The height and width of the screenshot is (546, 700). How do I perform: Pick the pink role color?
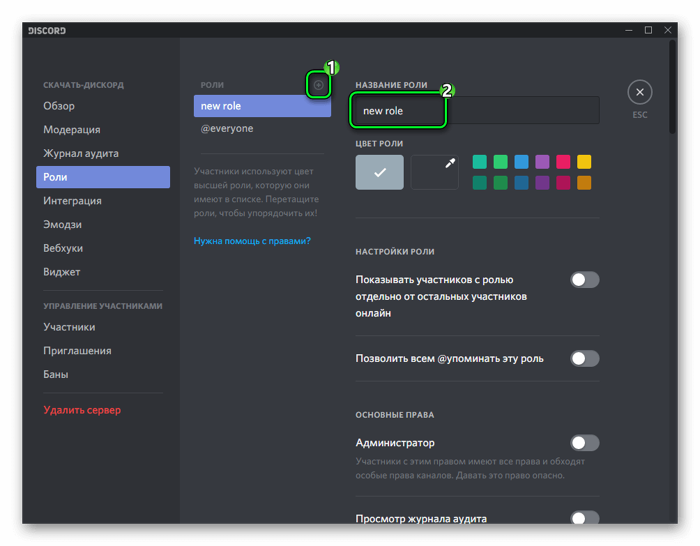[x=563, y=162]
